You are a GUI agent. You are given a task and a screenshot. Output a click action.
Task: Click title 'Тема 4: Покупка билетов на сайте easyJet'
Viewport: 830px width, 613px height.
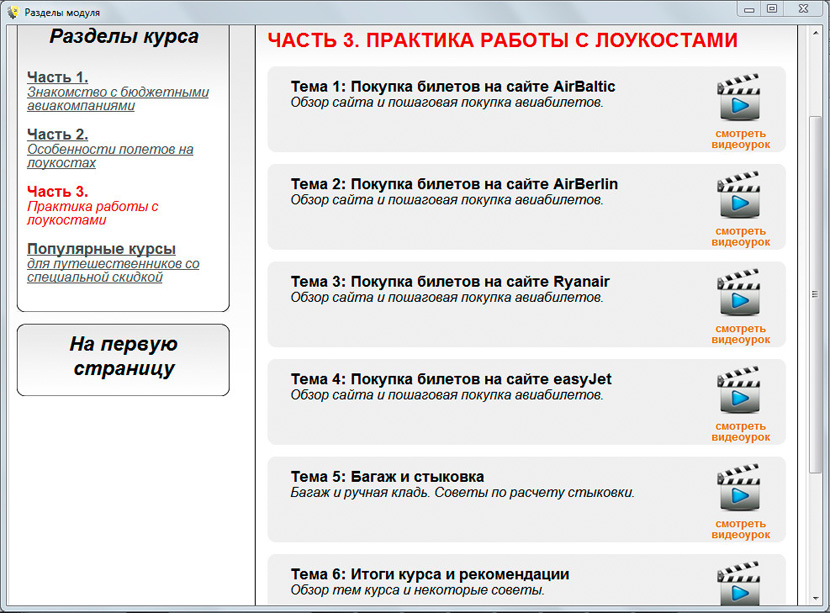coord(451,379)
